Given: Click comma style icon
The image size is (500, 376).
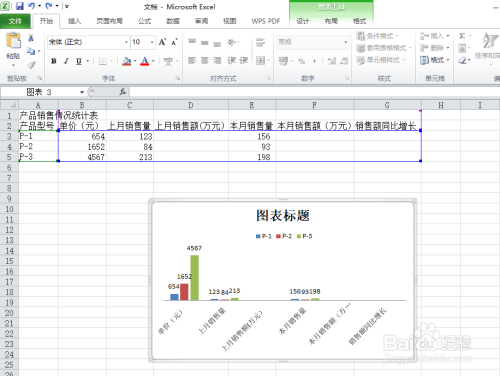Looking at the screenshot, I should [314, 61].
